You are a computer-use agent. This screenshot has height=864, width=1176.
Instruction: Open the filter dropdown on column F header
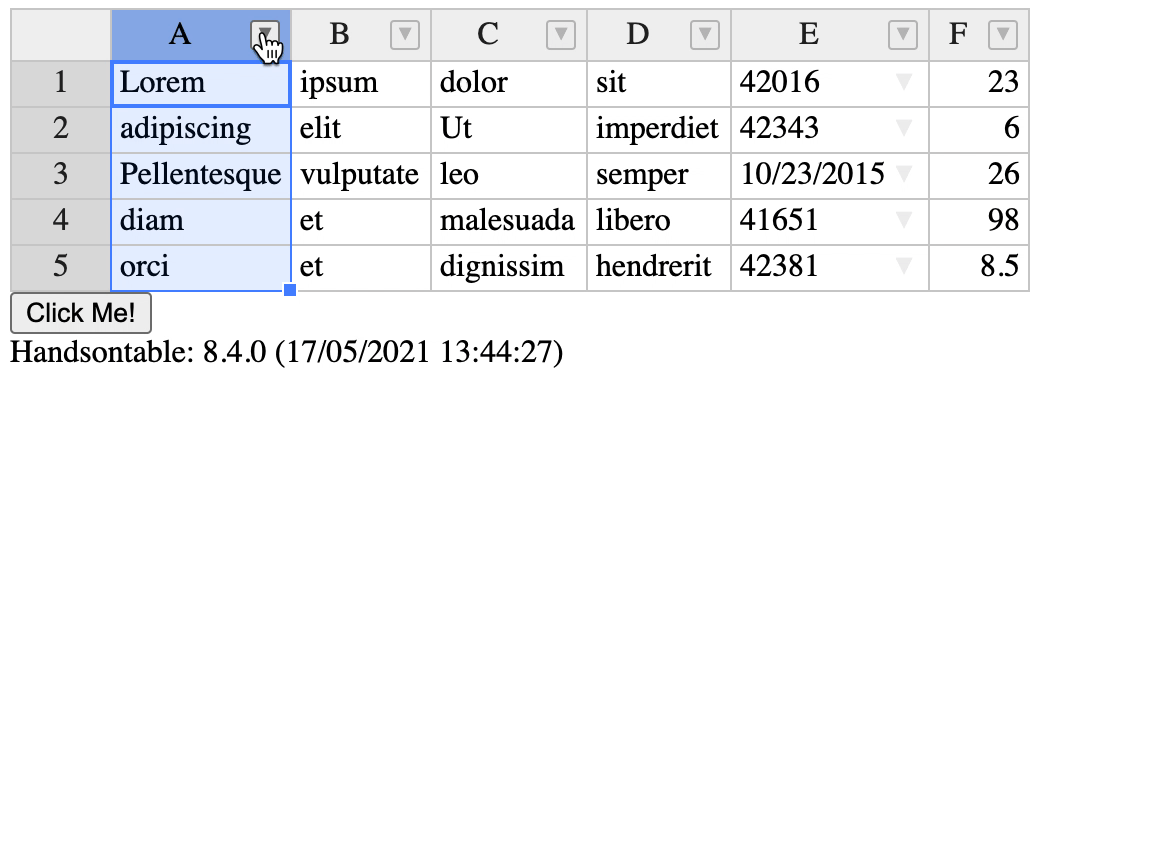[x=1003, y=34]
